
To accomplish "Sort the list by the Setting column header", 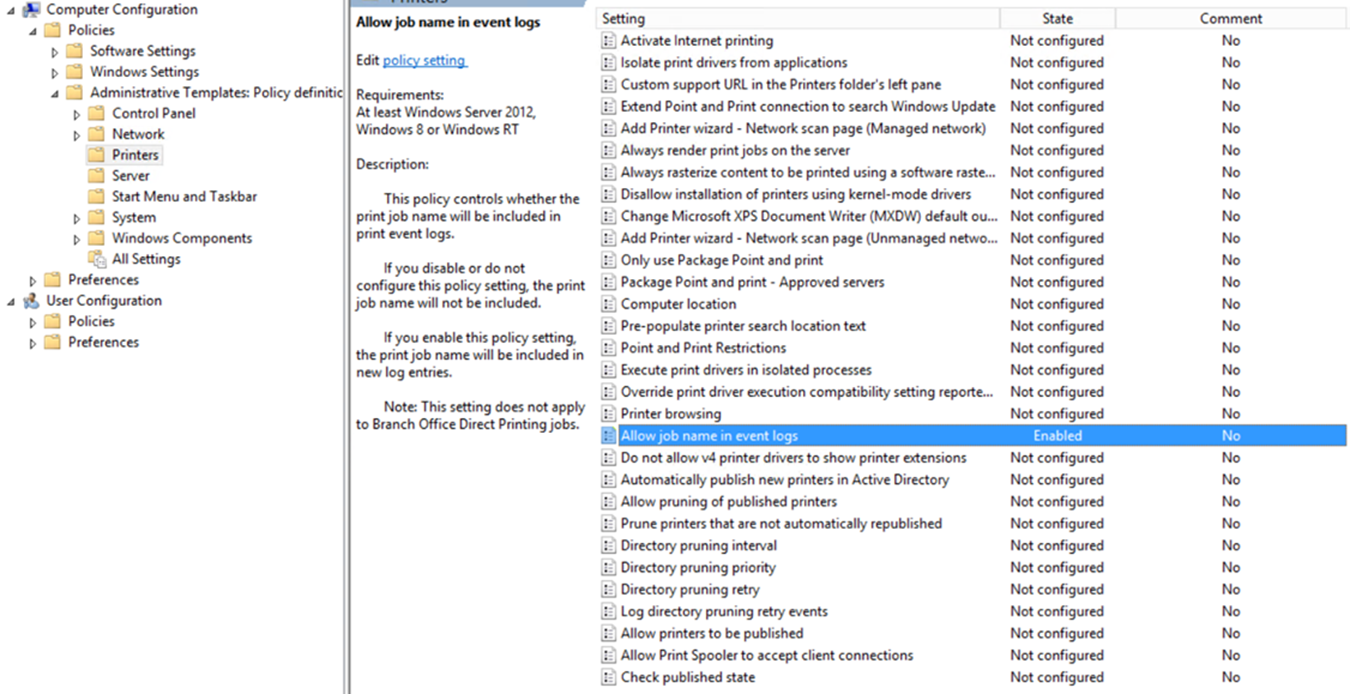I will pos(798,18).
